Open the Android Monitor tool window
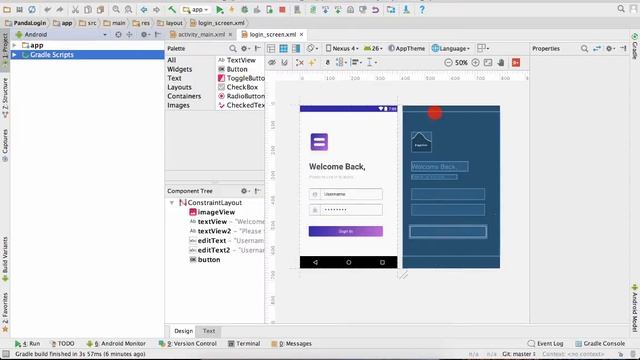The width and height of the screenshot is (640, 360). click(116, 344)
